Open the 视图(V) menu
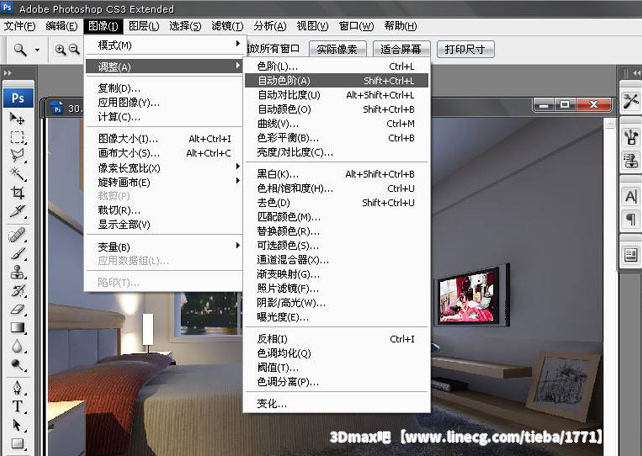Screen dimensions: 642x456 coord(312,26)
